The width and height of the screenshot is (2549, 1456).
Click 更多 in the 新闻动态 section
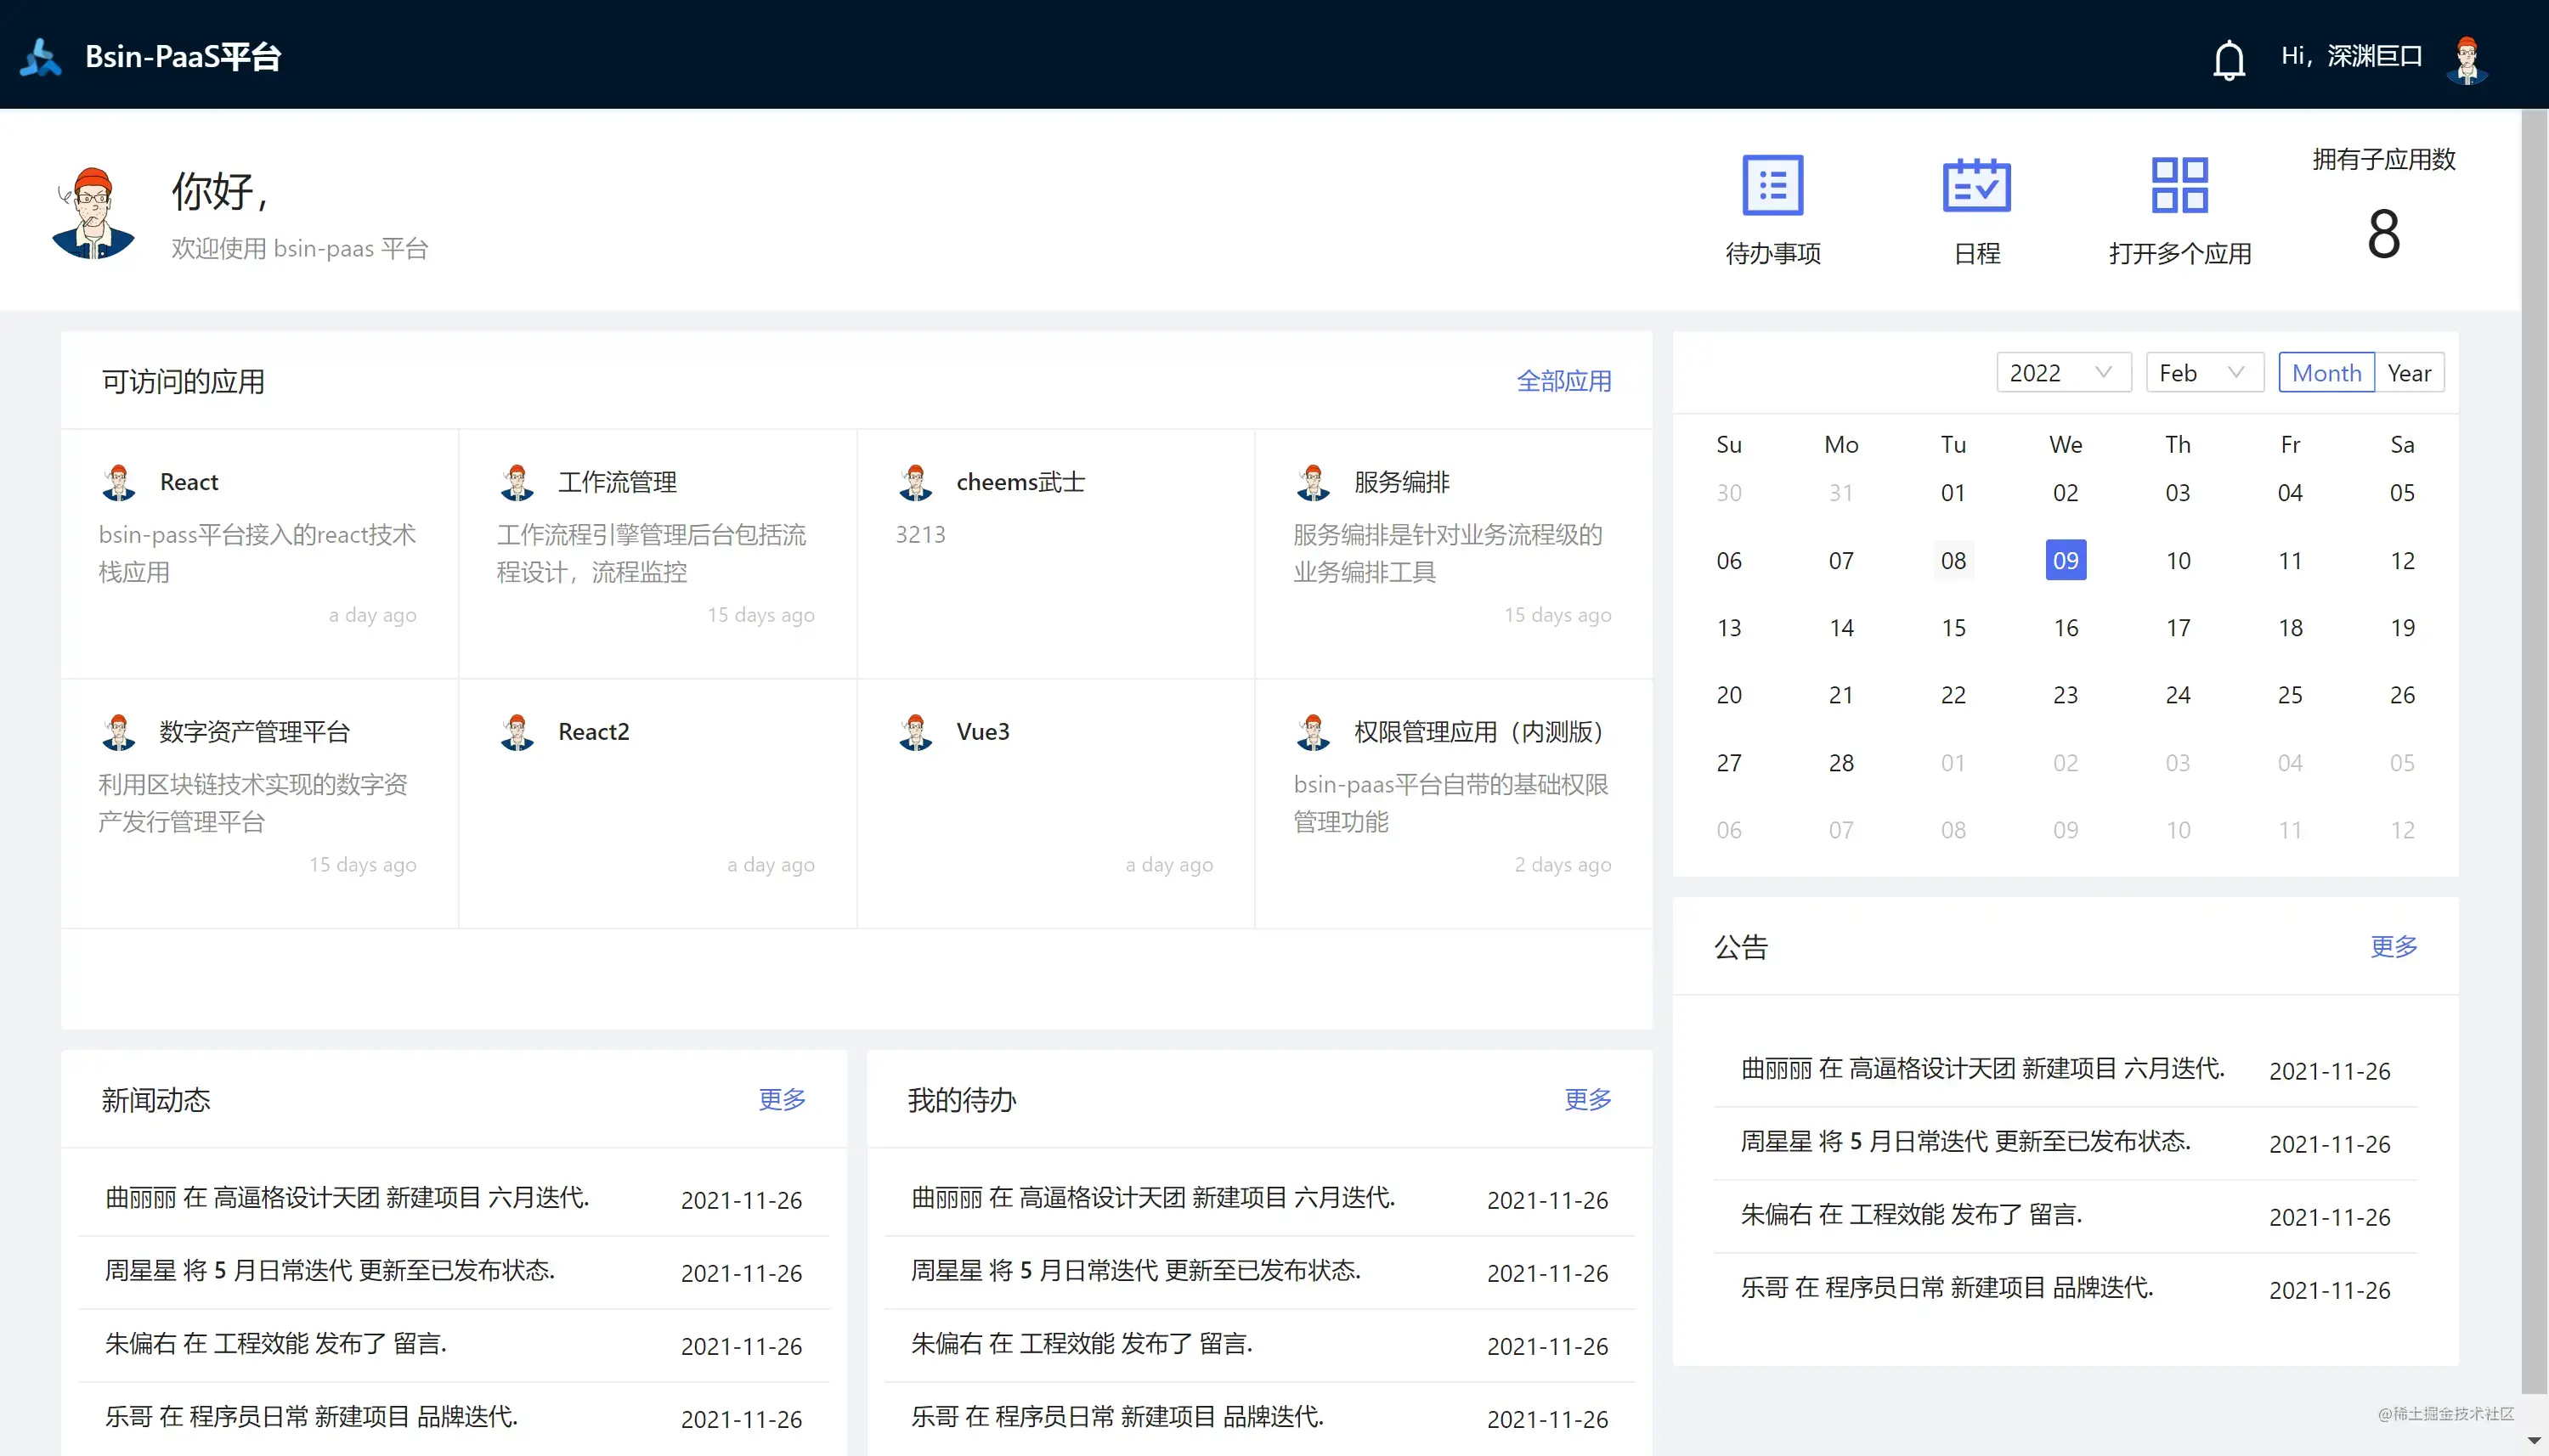coord(781,1100)
